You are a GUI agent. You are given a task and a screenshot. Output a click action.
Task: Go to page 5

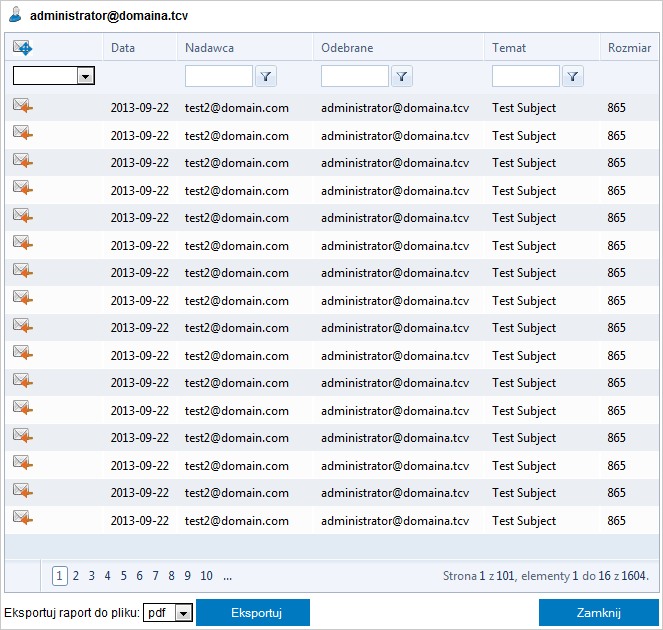pos(123,576)
